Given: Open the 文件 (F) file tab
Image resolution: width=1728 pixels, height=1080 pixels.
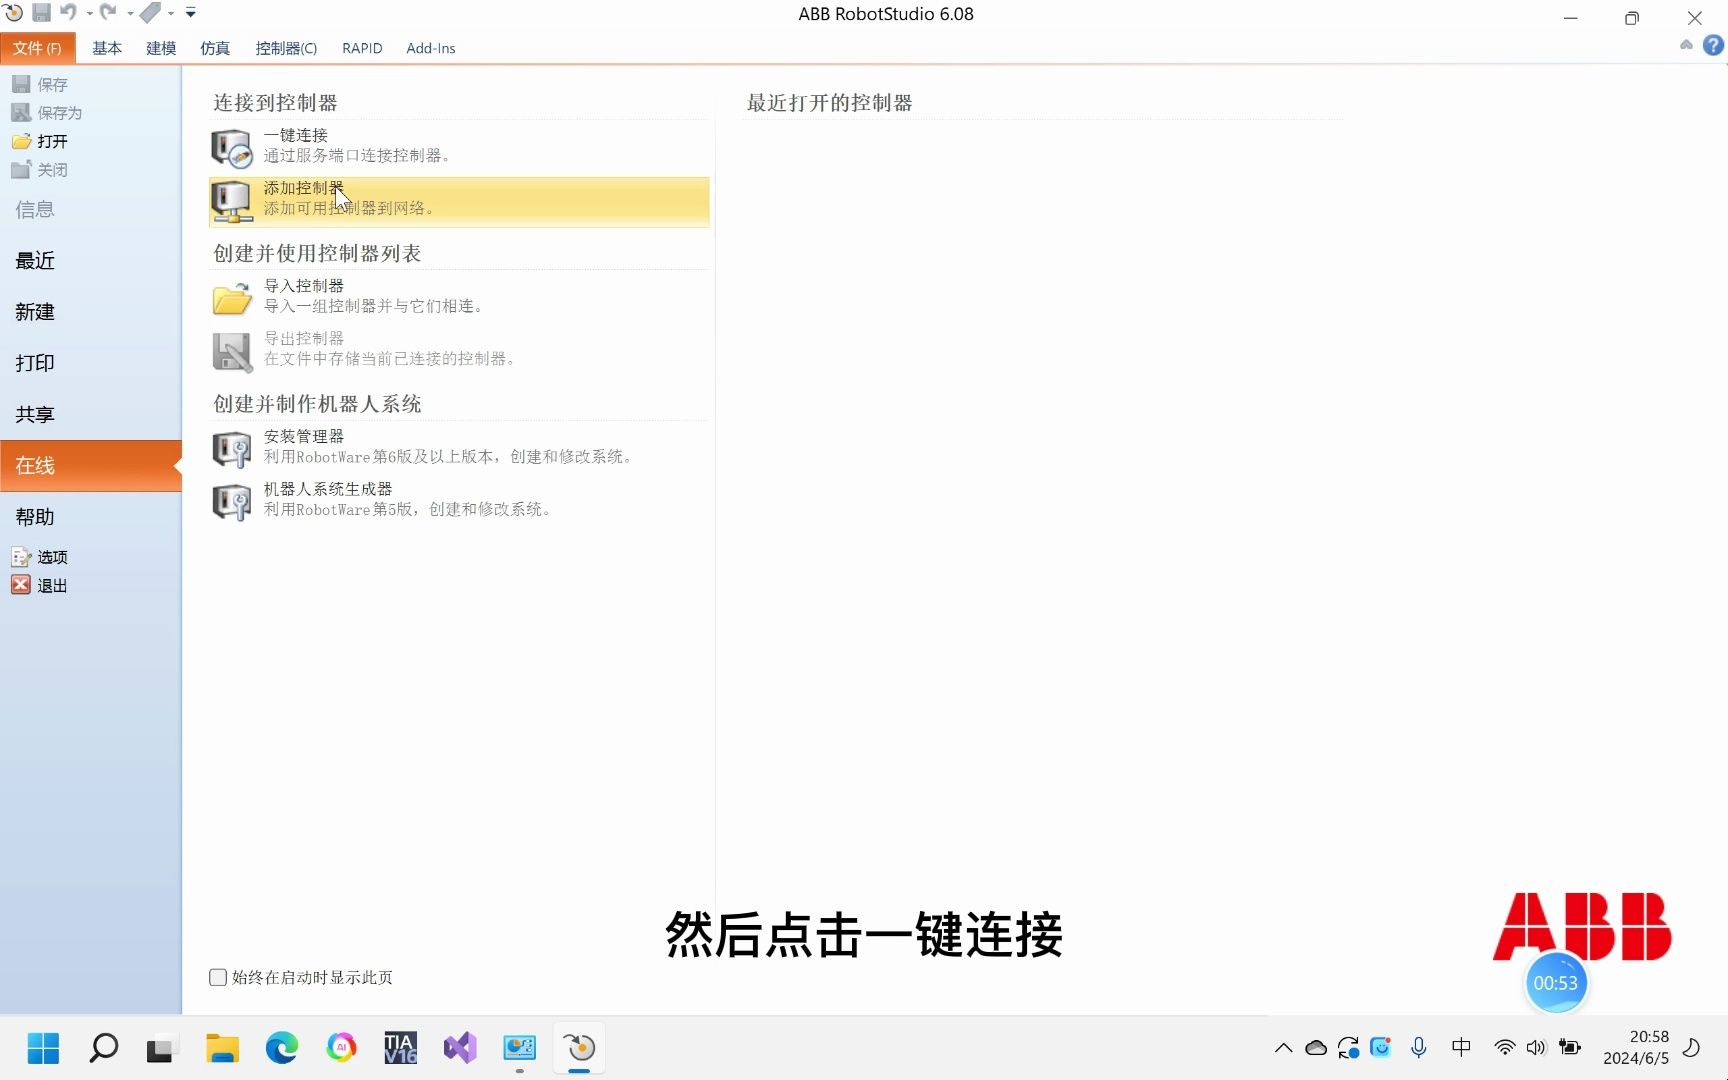Looking at the screenshot, I should (38, 48).
